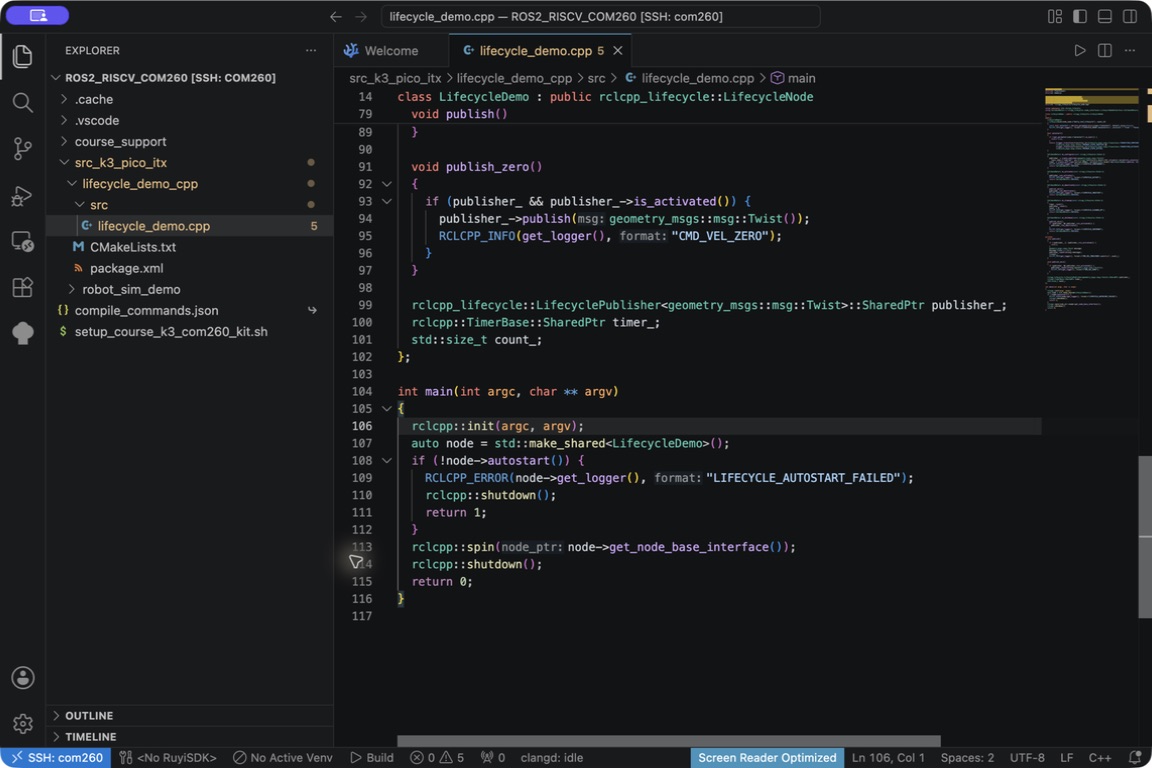1152x768 pixels.
Task: Open lifecycle_demo.cpp in the explorer tree
Action: [190, 226]
